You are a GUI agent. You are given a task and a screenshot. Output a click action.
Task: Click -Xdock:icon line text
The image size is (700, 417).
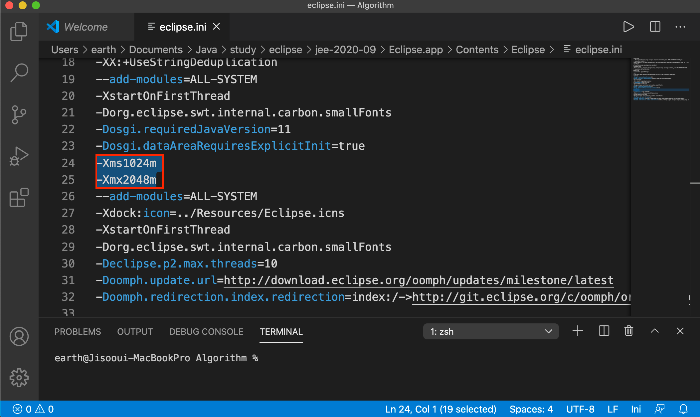pyautogui.click(x=220, y=213)
